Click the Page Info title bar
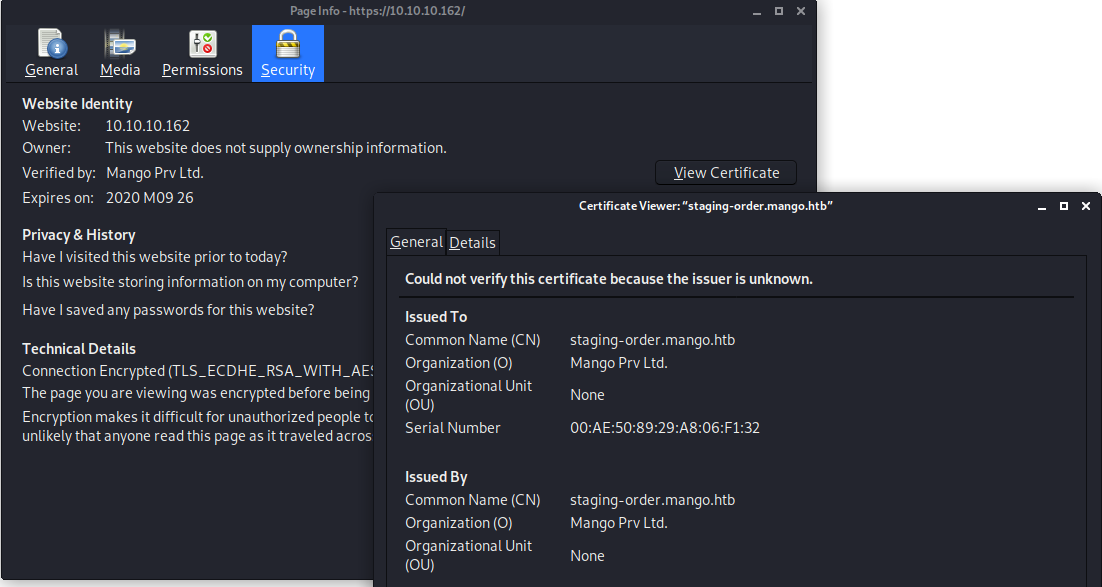This screenshot has width=1102, height=587. click(x=377, y=11)
